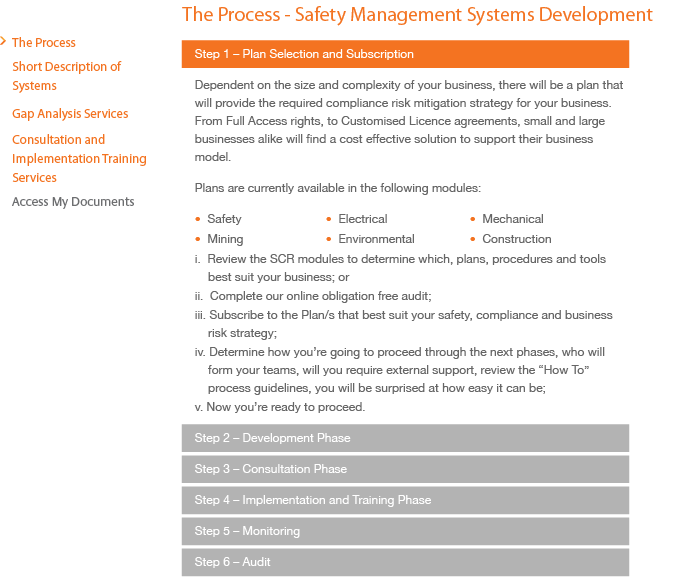675x579 pixels.
Task: Click the Safety module bullet text
Action: click(224, 219)
